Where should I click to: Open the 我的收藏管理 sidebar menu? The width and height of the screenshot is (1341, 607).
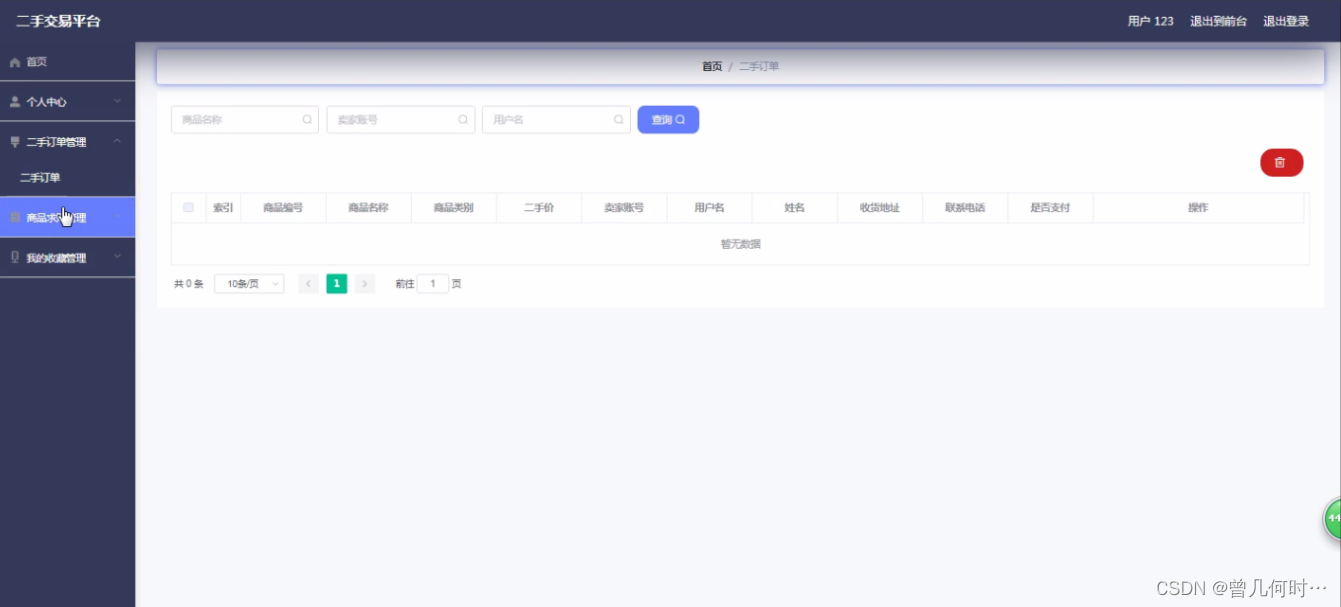click(x=67, y=257)
